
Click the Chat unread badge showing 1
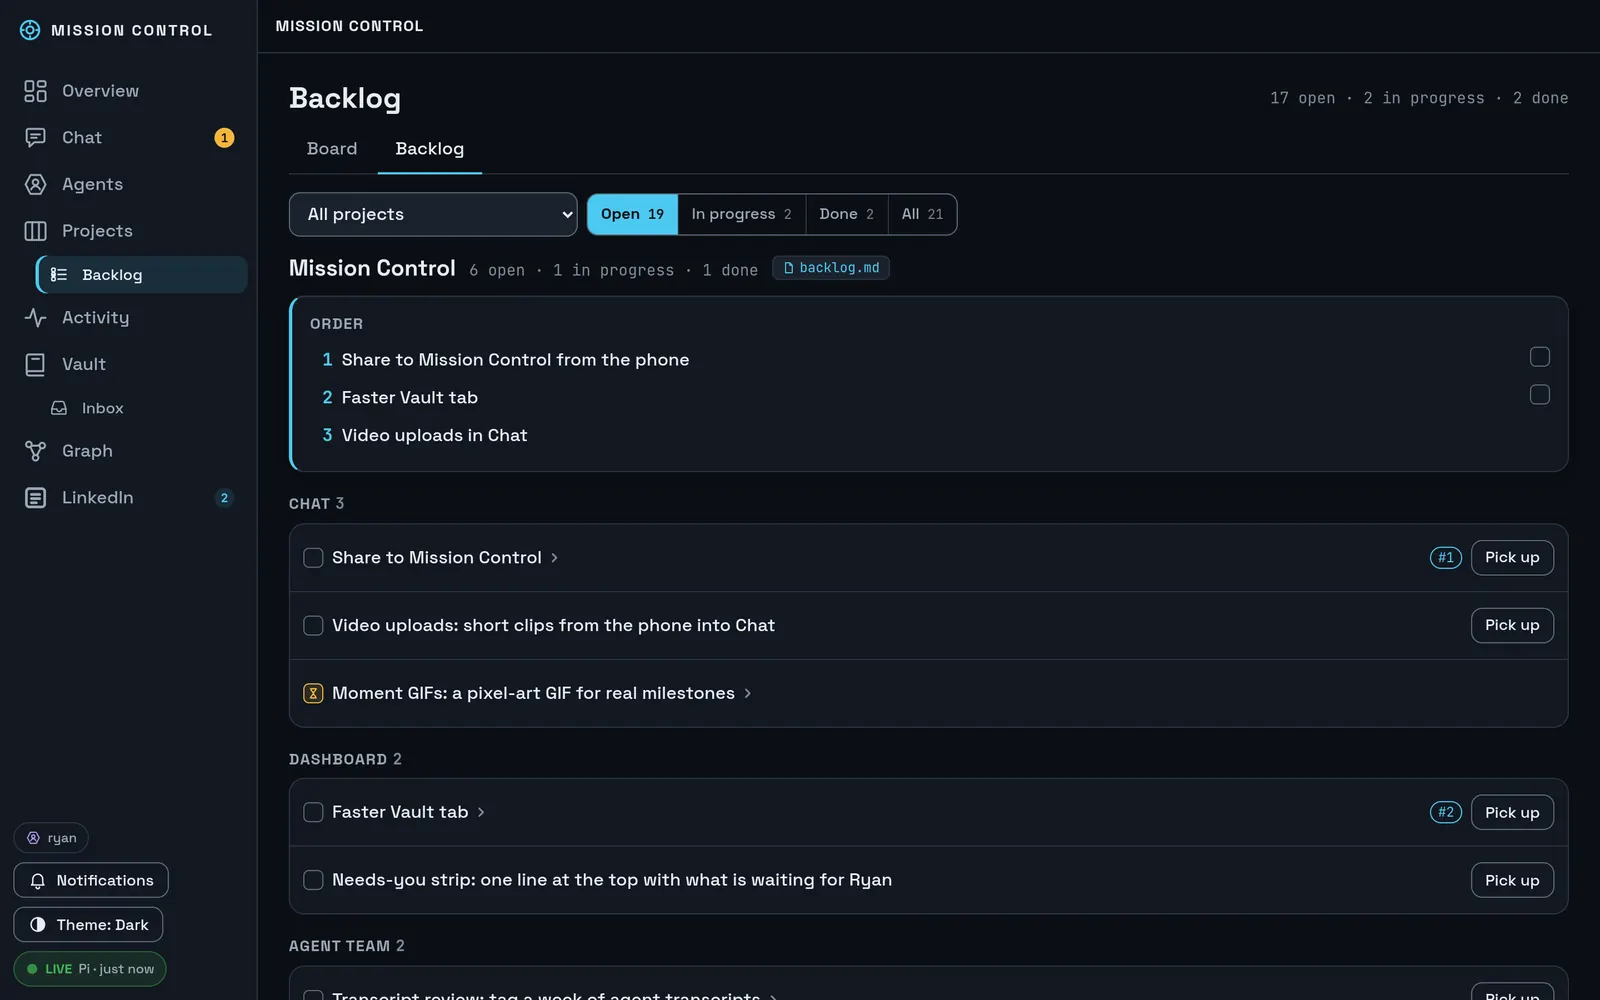(224, 138)
